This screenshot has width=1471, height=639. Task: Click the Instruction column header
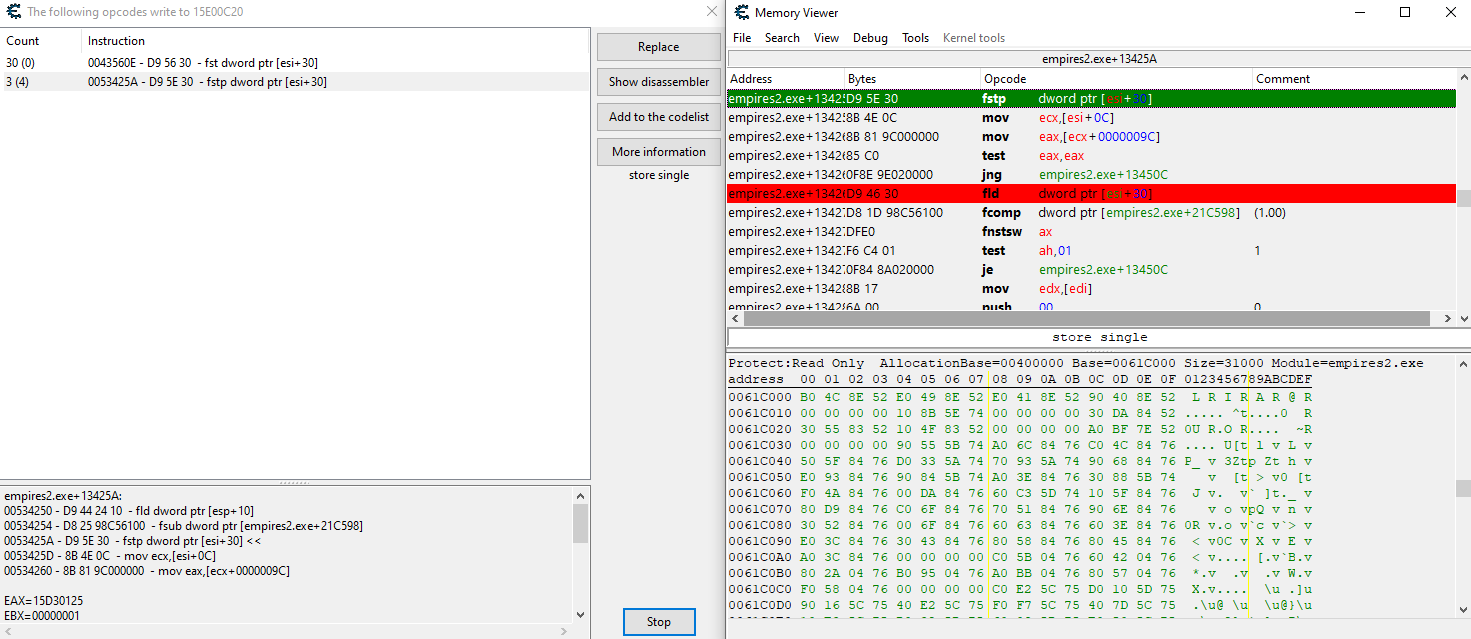pyautogui.click(x=336, y=41)
